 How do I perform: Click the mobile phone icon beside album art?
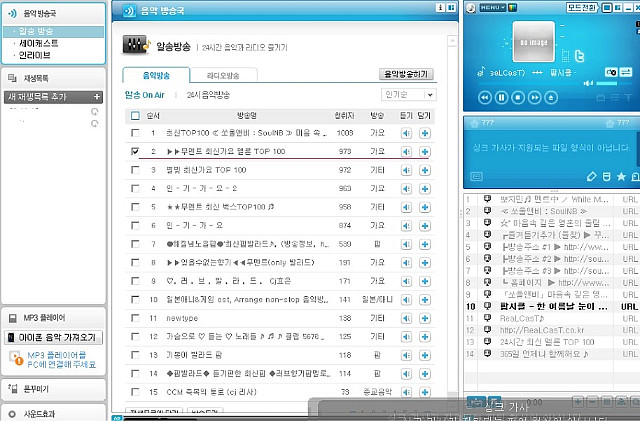(x=565, y=56)
